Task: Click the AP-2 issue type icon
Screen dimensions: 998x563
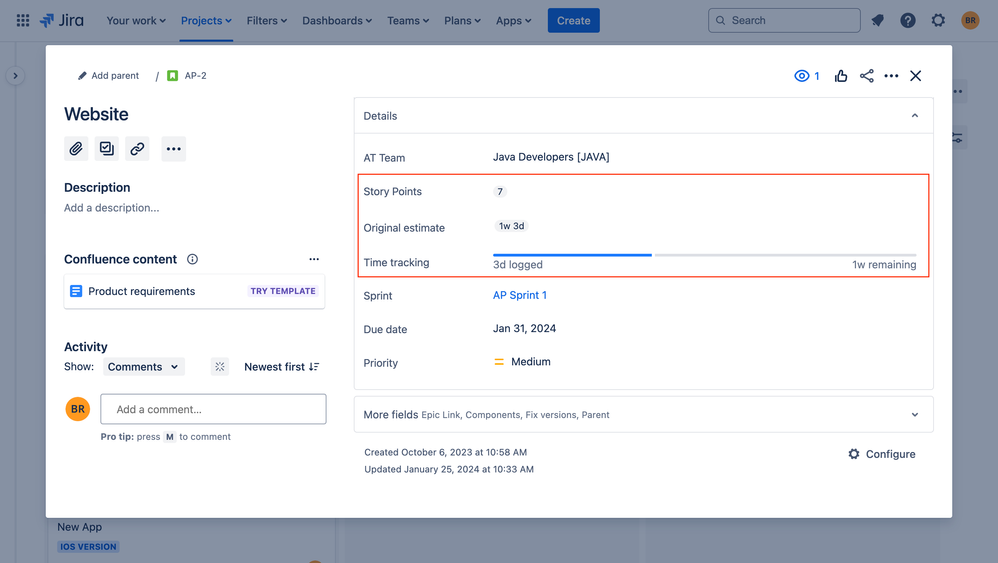Action: [x=172, y=76]
